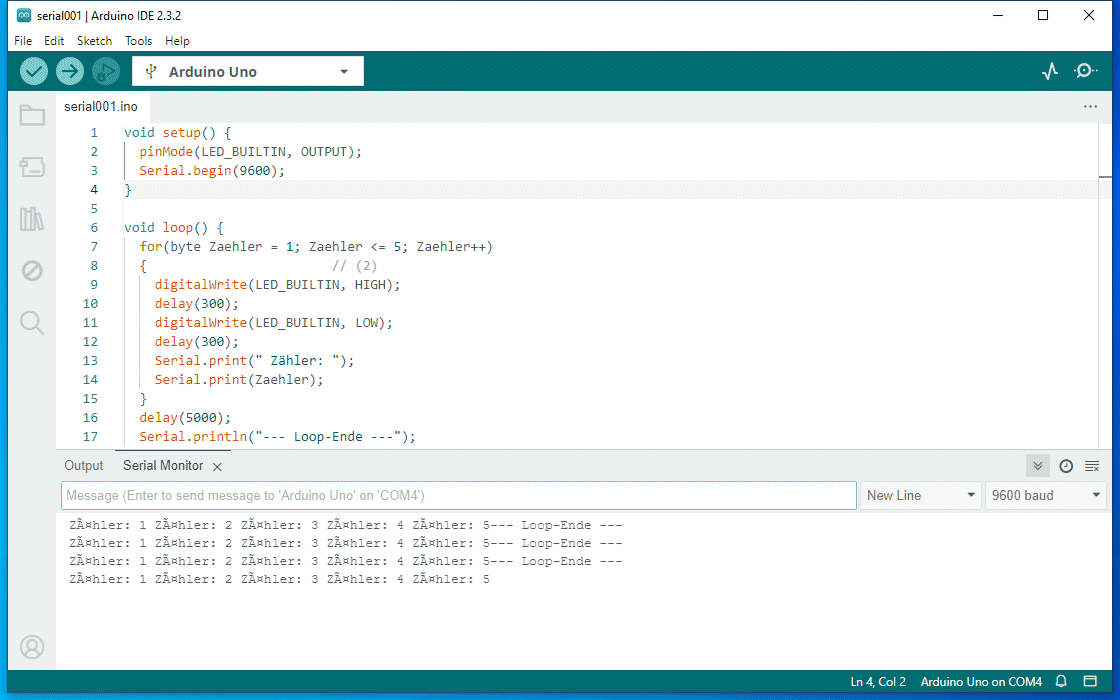Start debugging with the debug play icon
The width and height of the screenshot is (1120, 700).
pyautogui.click(x=106, y=71)
